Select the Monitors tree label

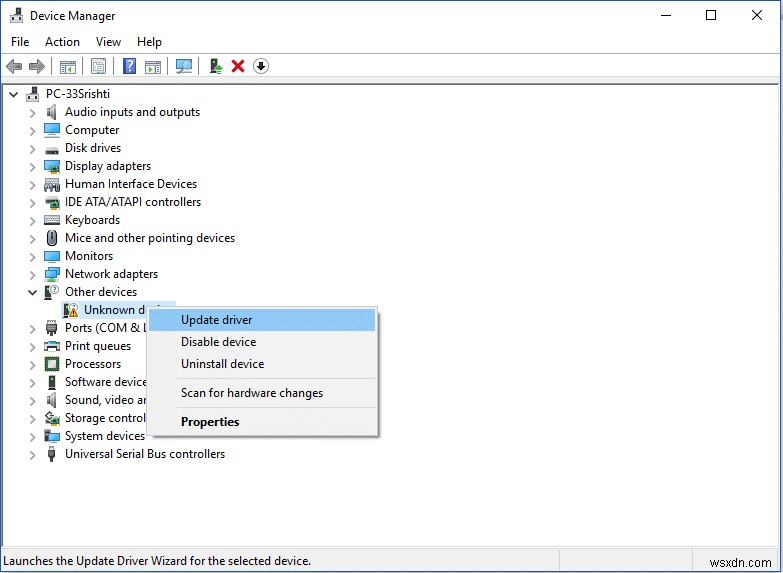89,256
